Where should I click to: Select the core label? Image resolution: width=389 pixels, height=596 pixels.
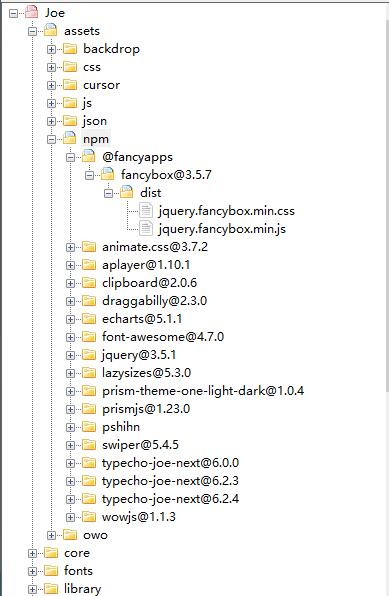(x=77, y=553)
